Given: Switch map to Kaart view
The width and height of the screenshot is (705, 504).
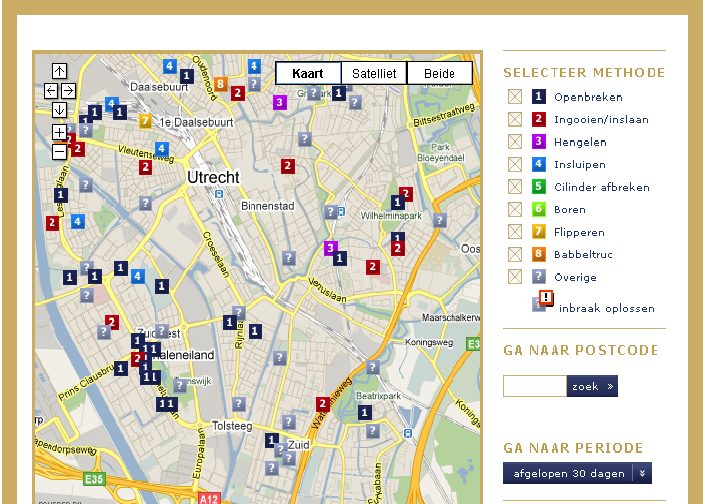Looking at the screenshot, I should coord(308,73).
